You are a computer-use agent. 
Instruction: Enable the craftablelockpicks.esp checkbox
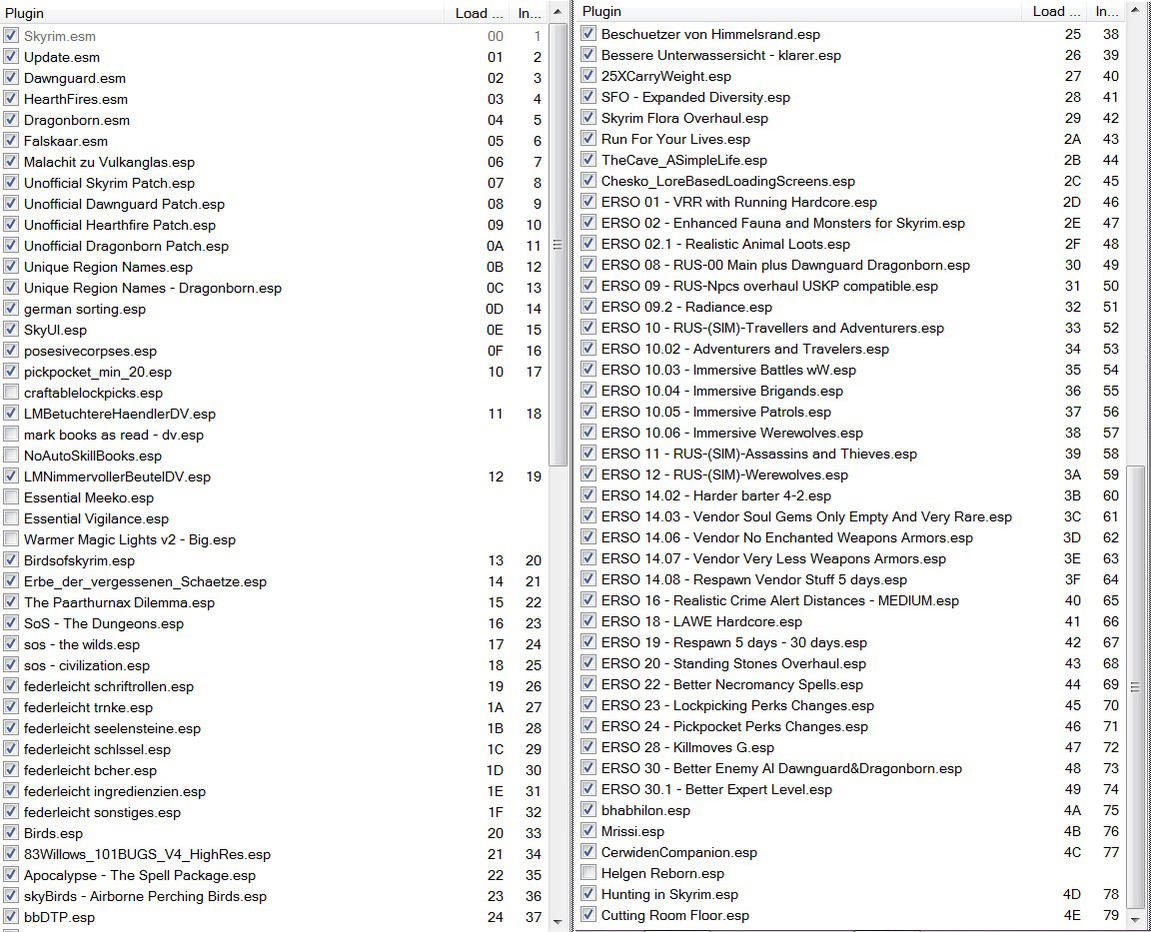(x=11, y=392)
